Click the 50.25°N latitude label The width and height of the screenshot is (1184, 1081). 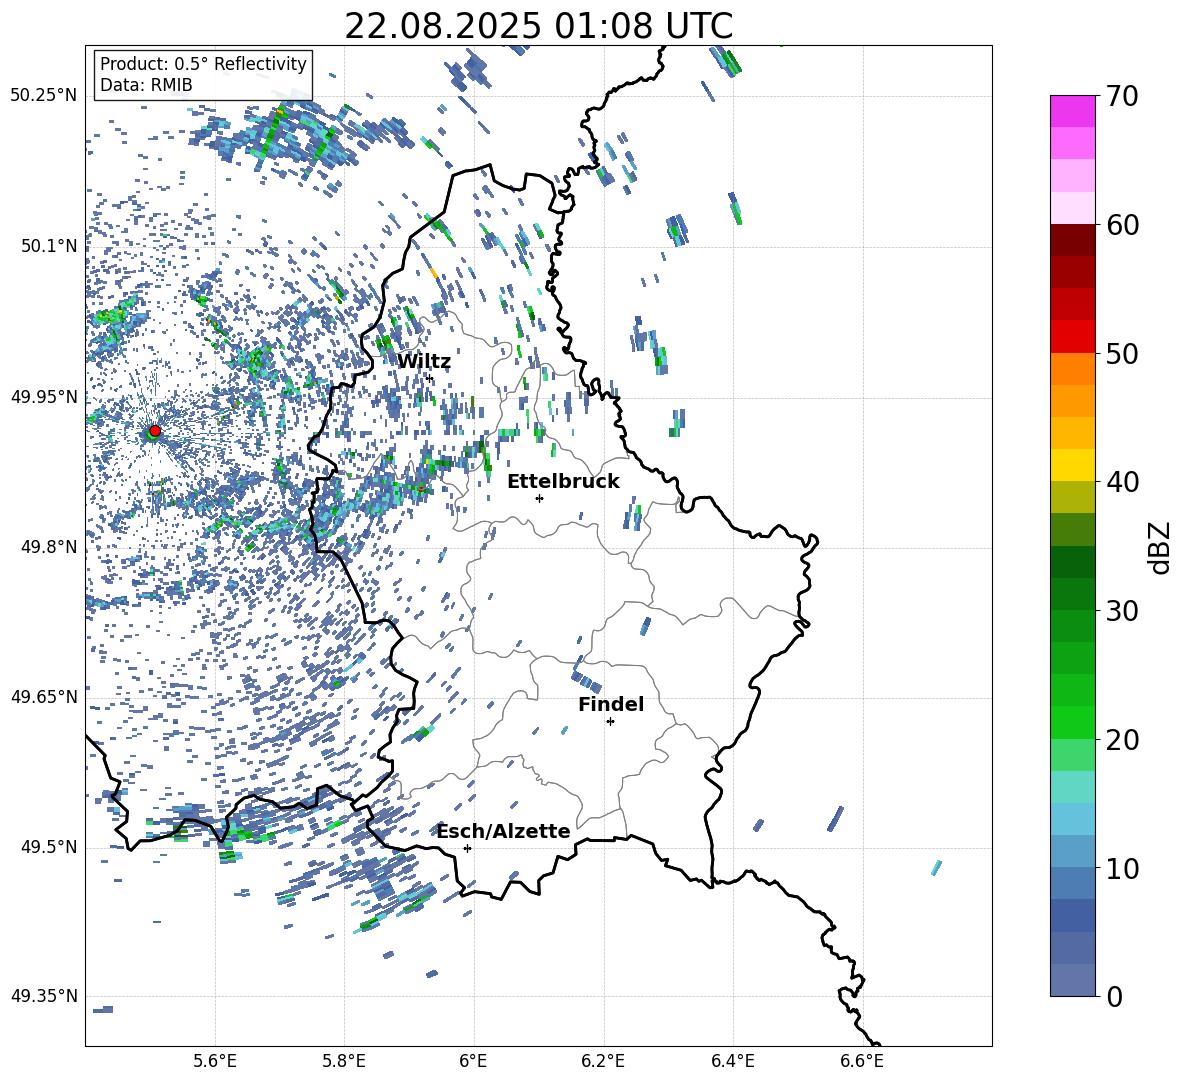click(x=44, y=96)
